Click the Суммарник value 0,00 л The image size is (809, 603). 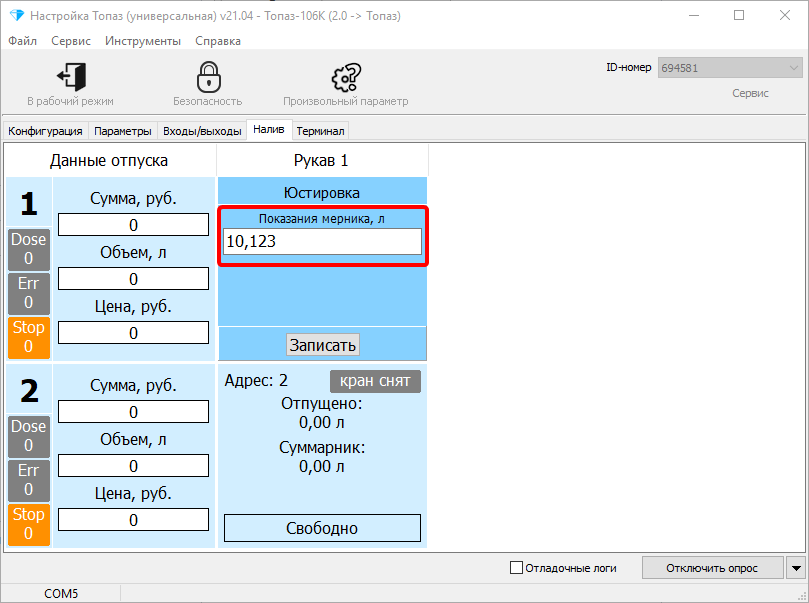click(322, 466)
